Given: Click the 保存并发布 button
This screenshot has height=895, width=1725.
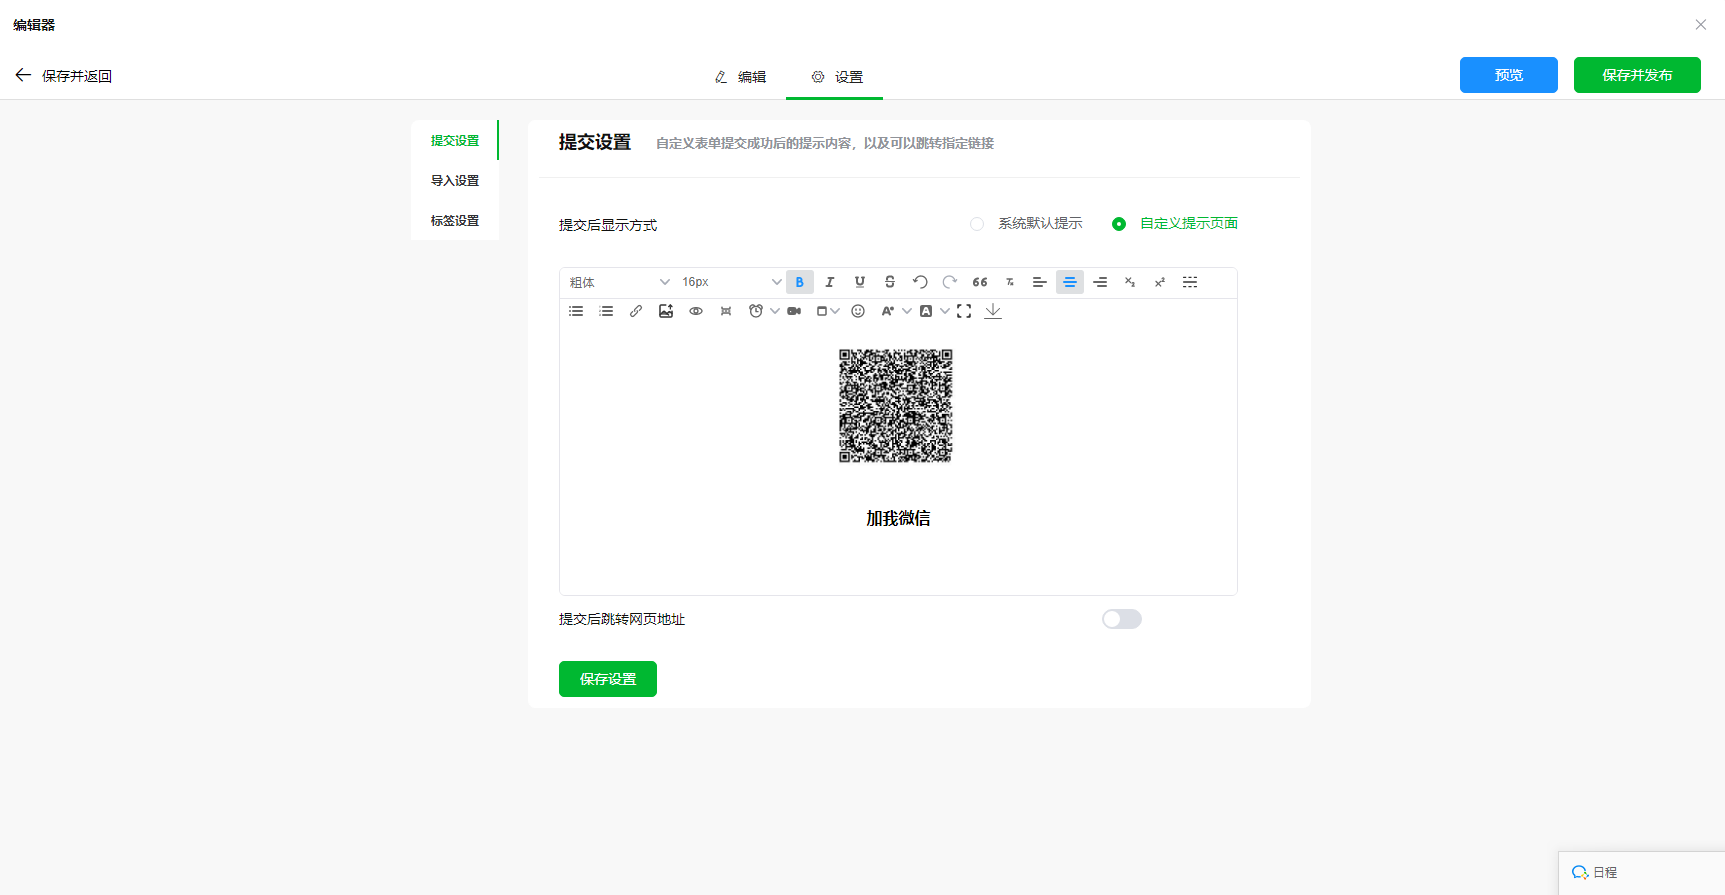Looking at the screenshot, I should click(1637, 75).
